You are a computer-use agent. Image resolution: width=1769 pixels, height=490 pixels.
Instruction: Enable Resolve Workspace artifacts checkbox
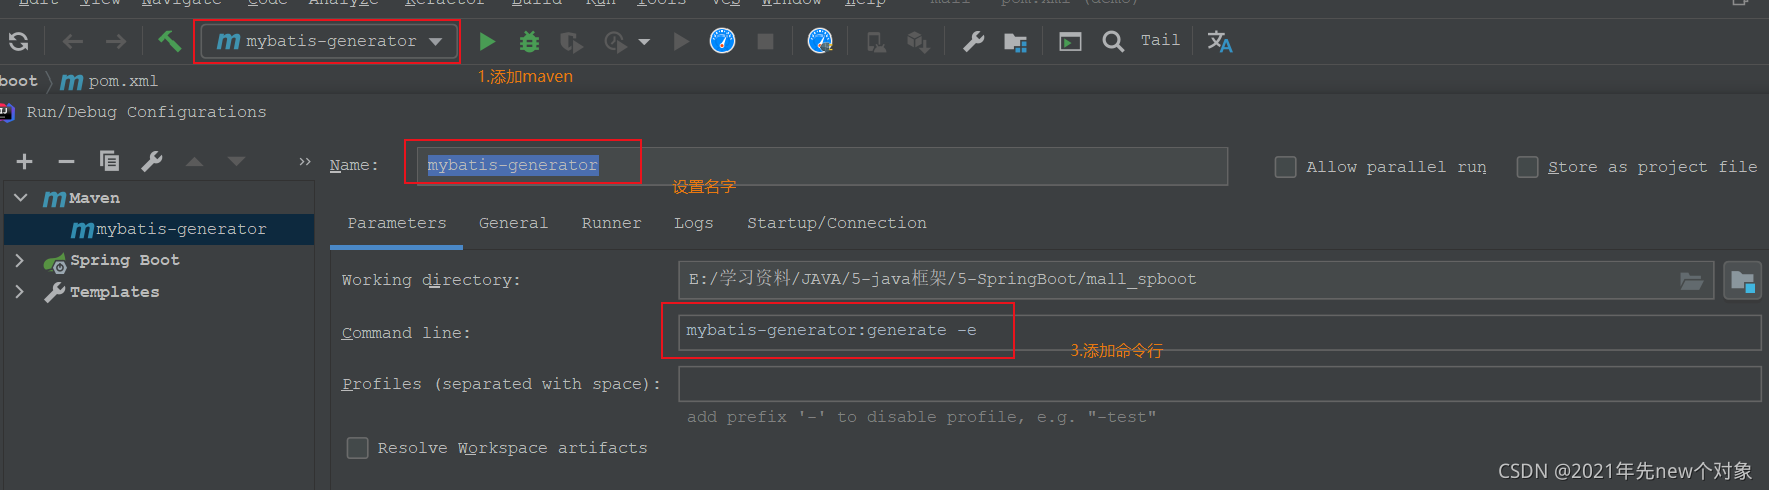(x=357, y=448)
